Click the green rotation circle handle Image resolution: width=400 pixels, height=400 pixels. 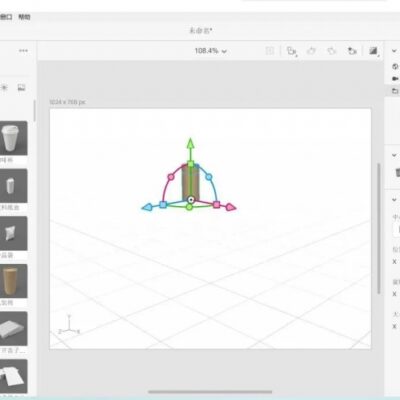click(189, 207)
